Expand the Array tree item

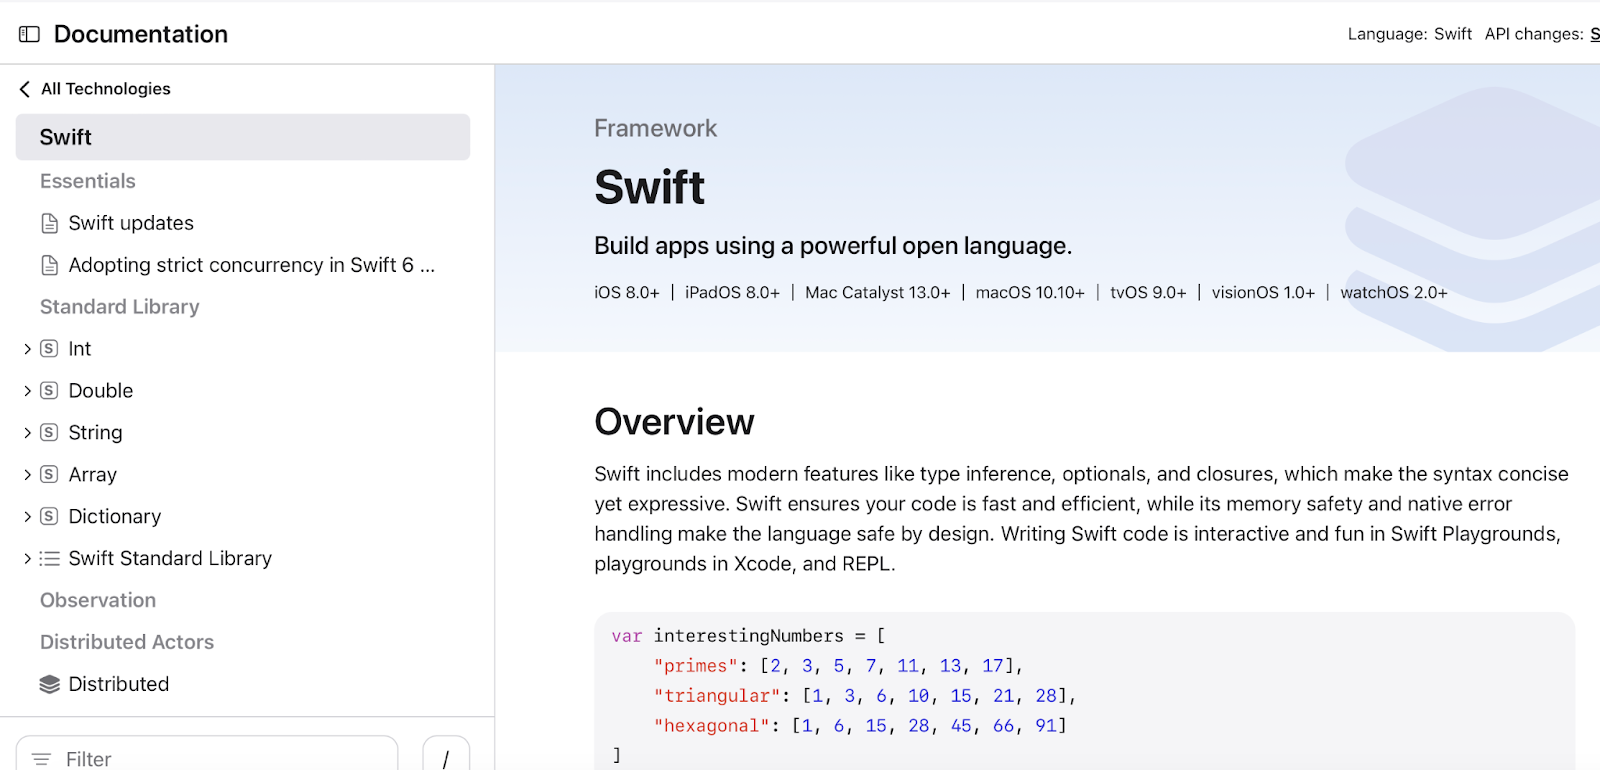(27, 475)
